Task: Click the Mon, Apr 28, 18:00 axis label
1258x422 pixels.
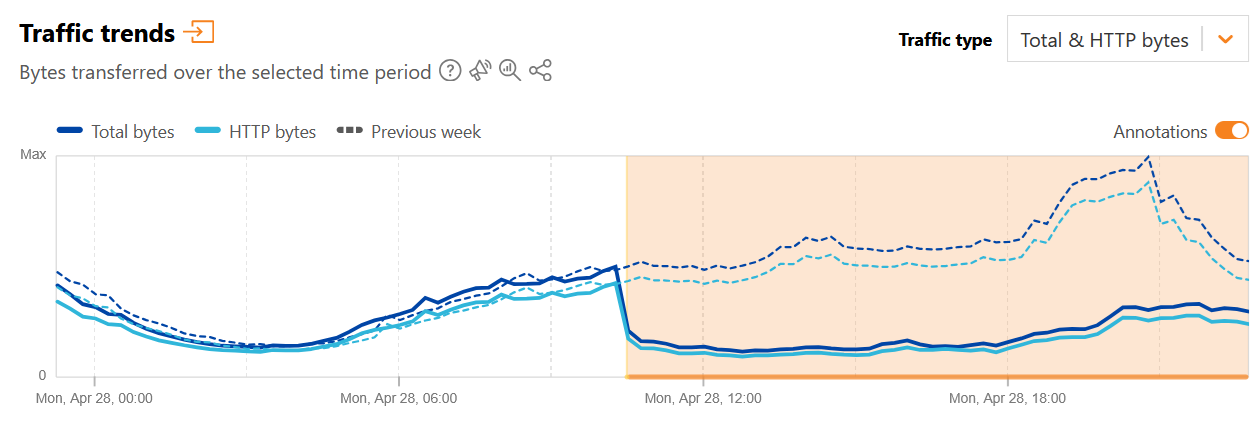Action: tap(1007, 398)
